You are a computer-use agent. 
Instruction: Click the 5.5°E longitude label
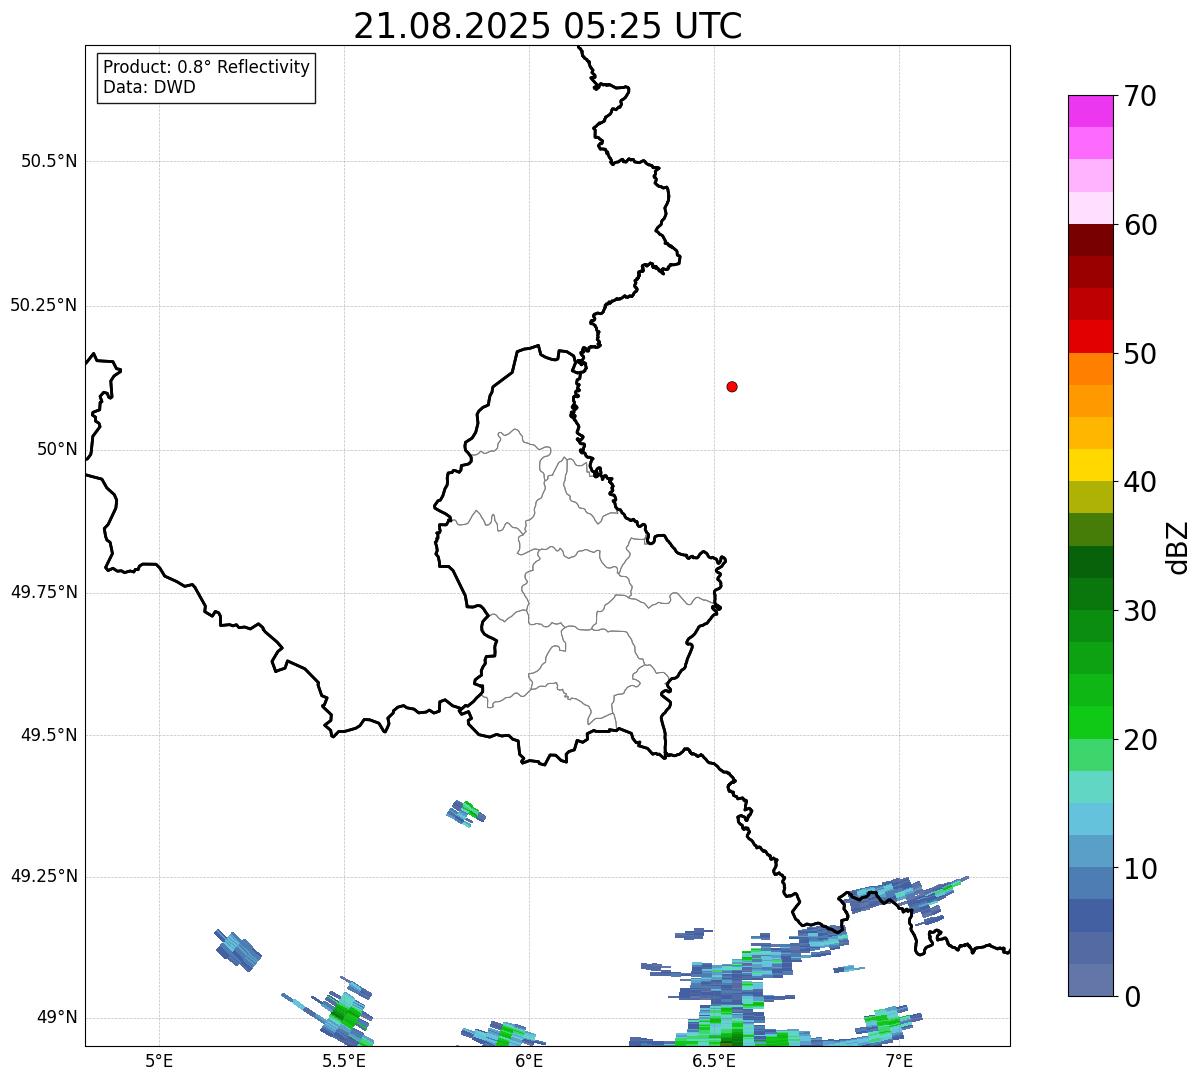[344, 1061]
